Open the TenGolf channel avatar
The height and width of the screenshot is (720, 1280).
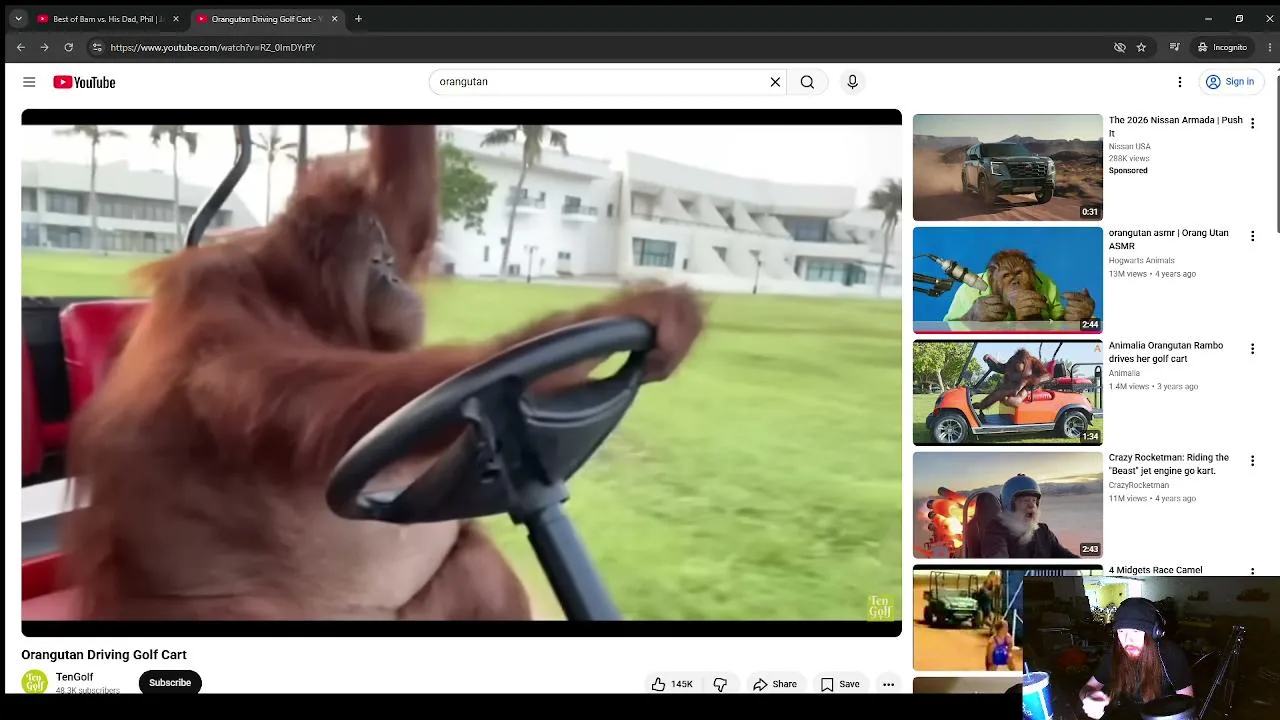[x=35, y=682]
